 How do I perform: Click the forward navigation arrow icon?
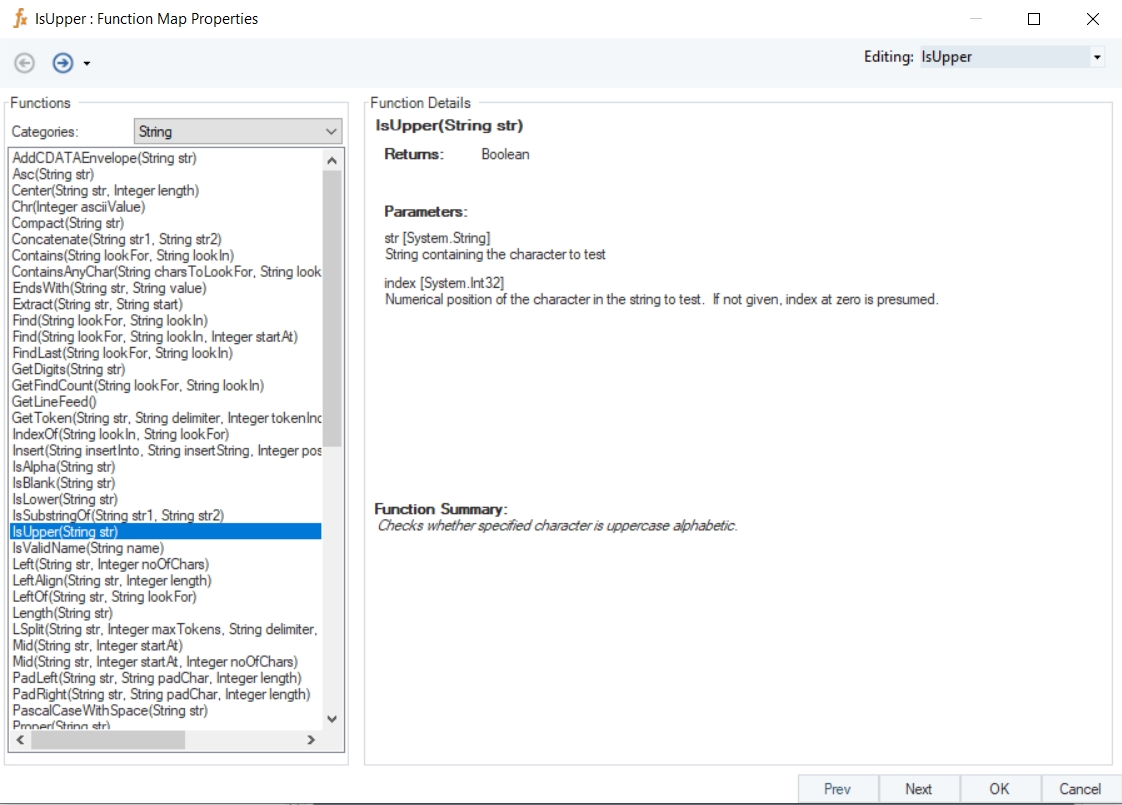click(63, 63)
